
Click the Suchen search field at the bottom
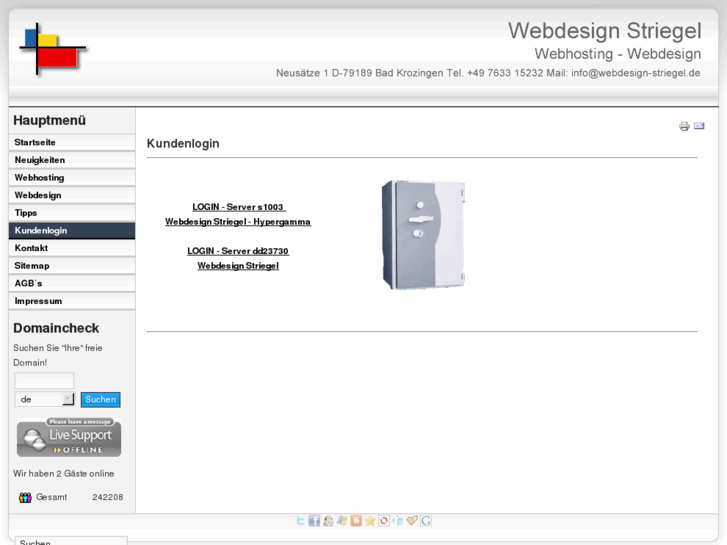click(71, 541)
